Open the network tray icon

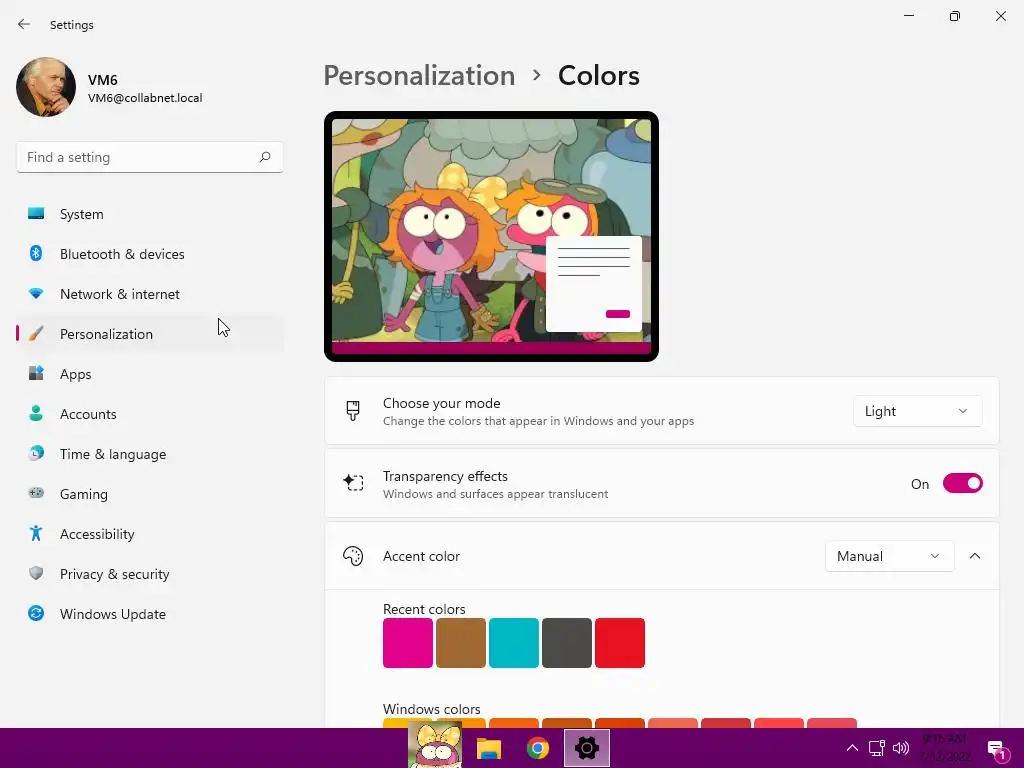[x=876, y=748]
